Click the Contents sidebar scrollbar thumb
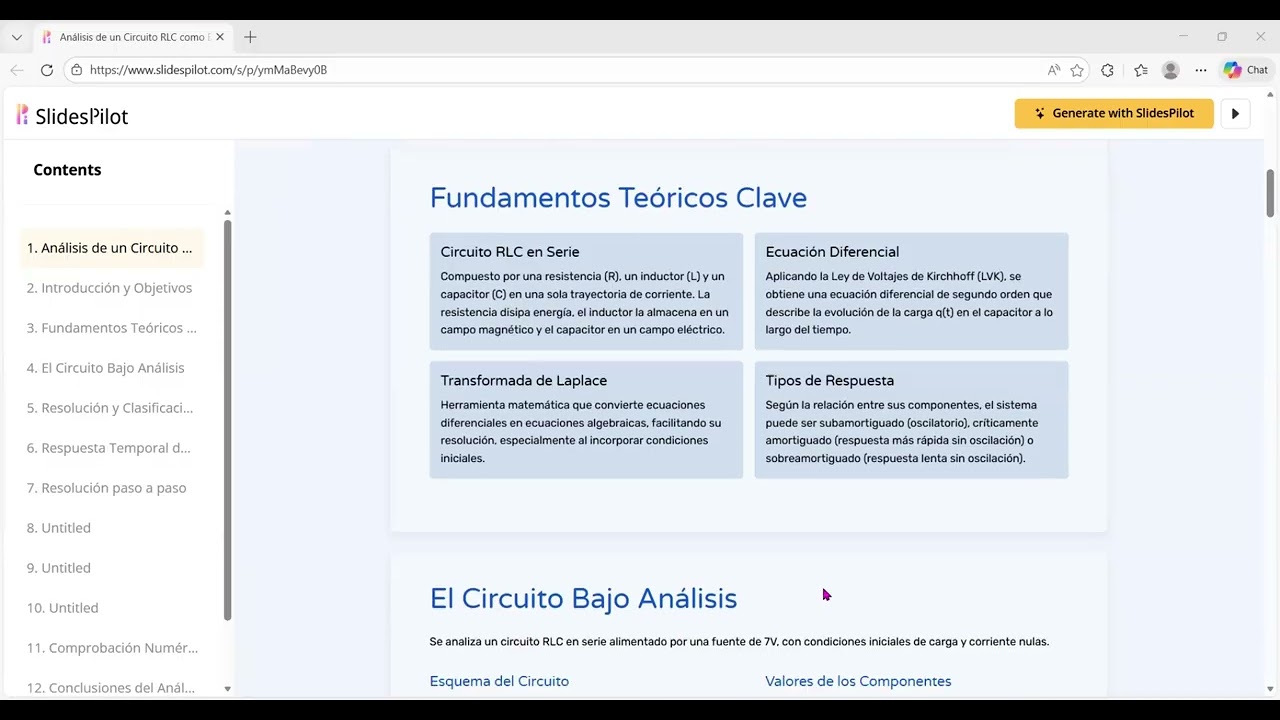Image resolution: width=1280 pixels, height=720 pixels. [227, 420]
